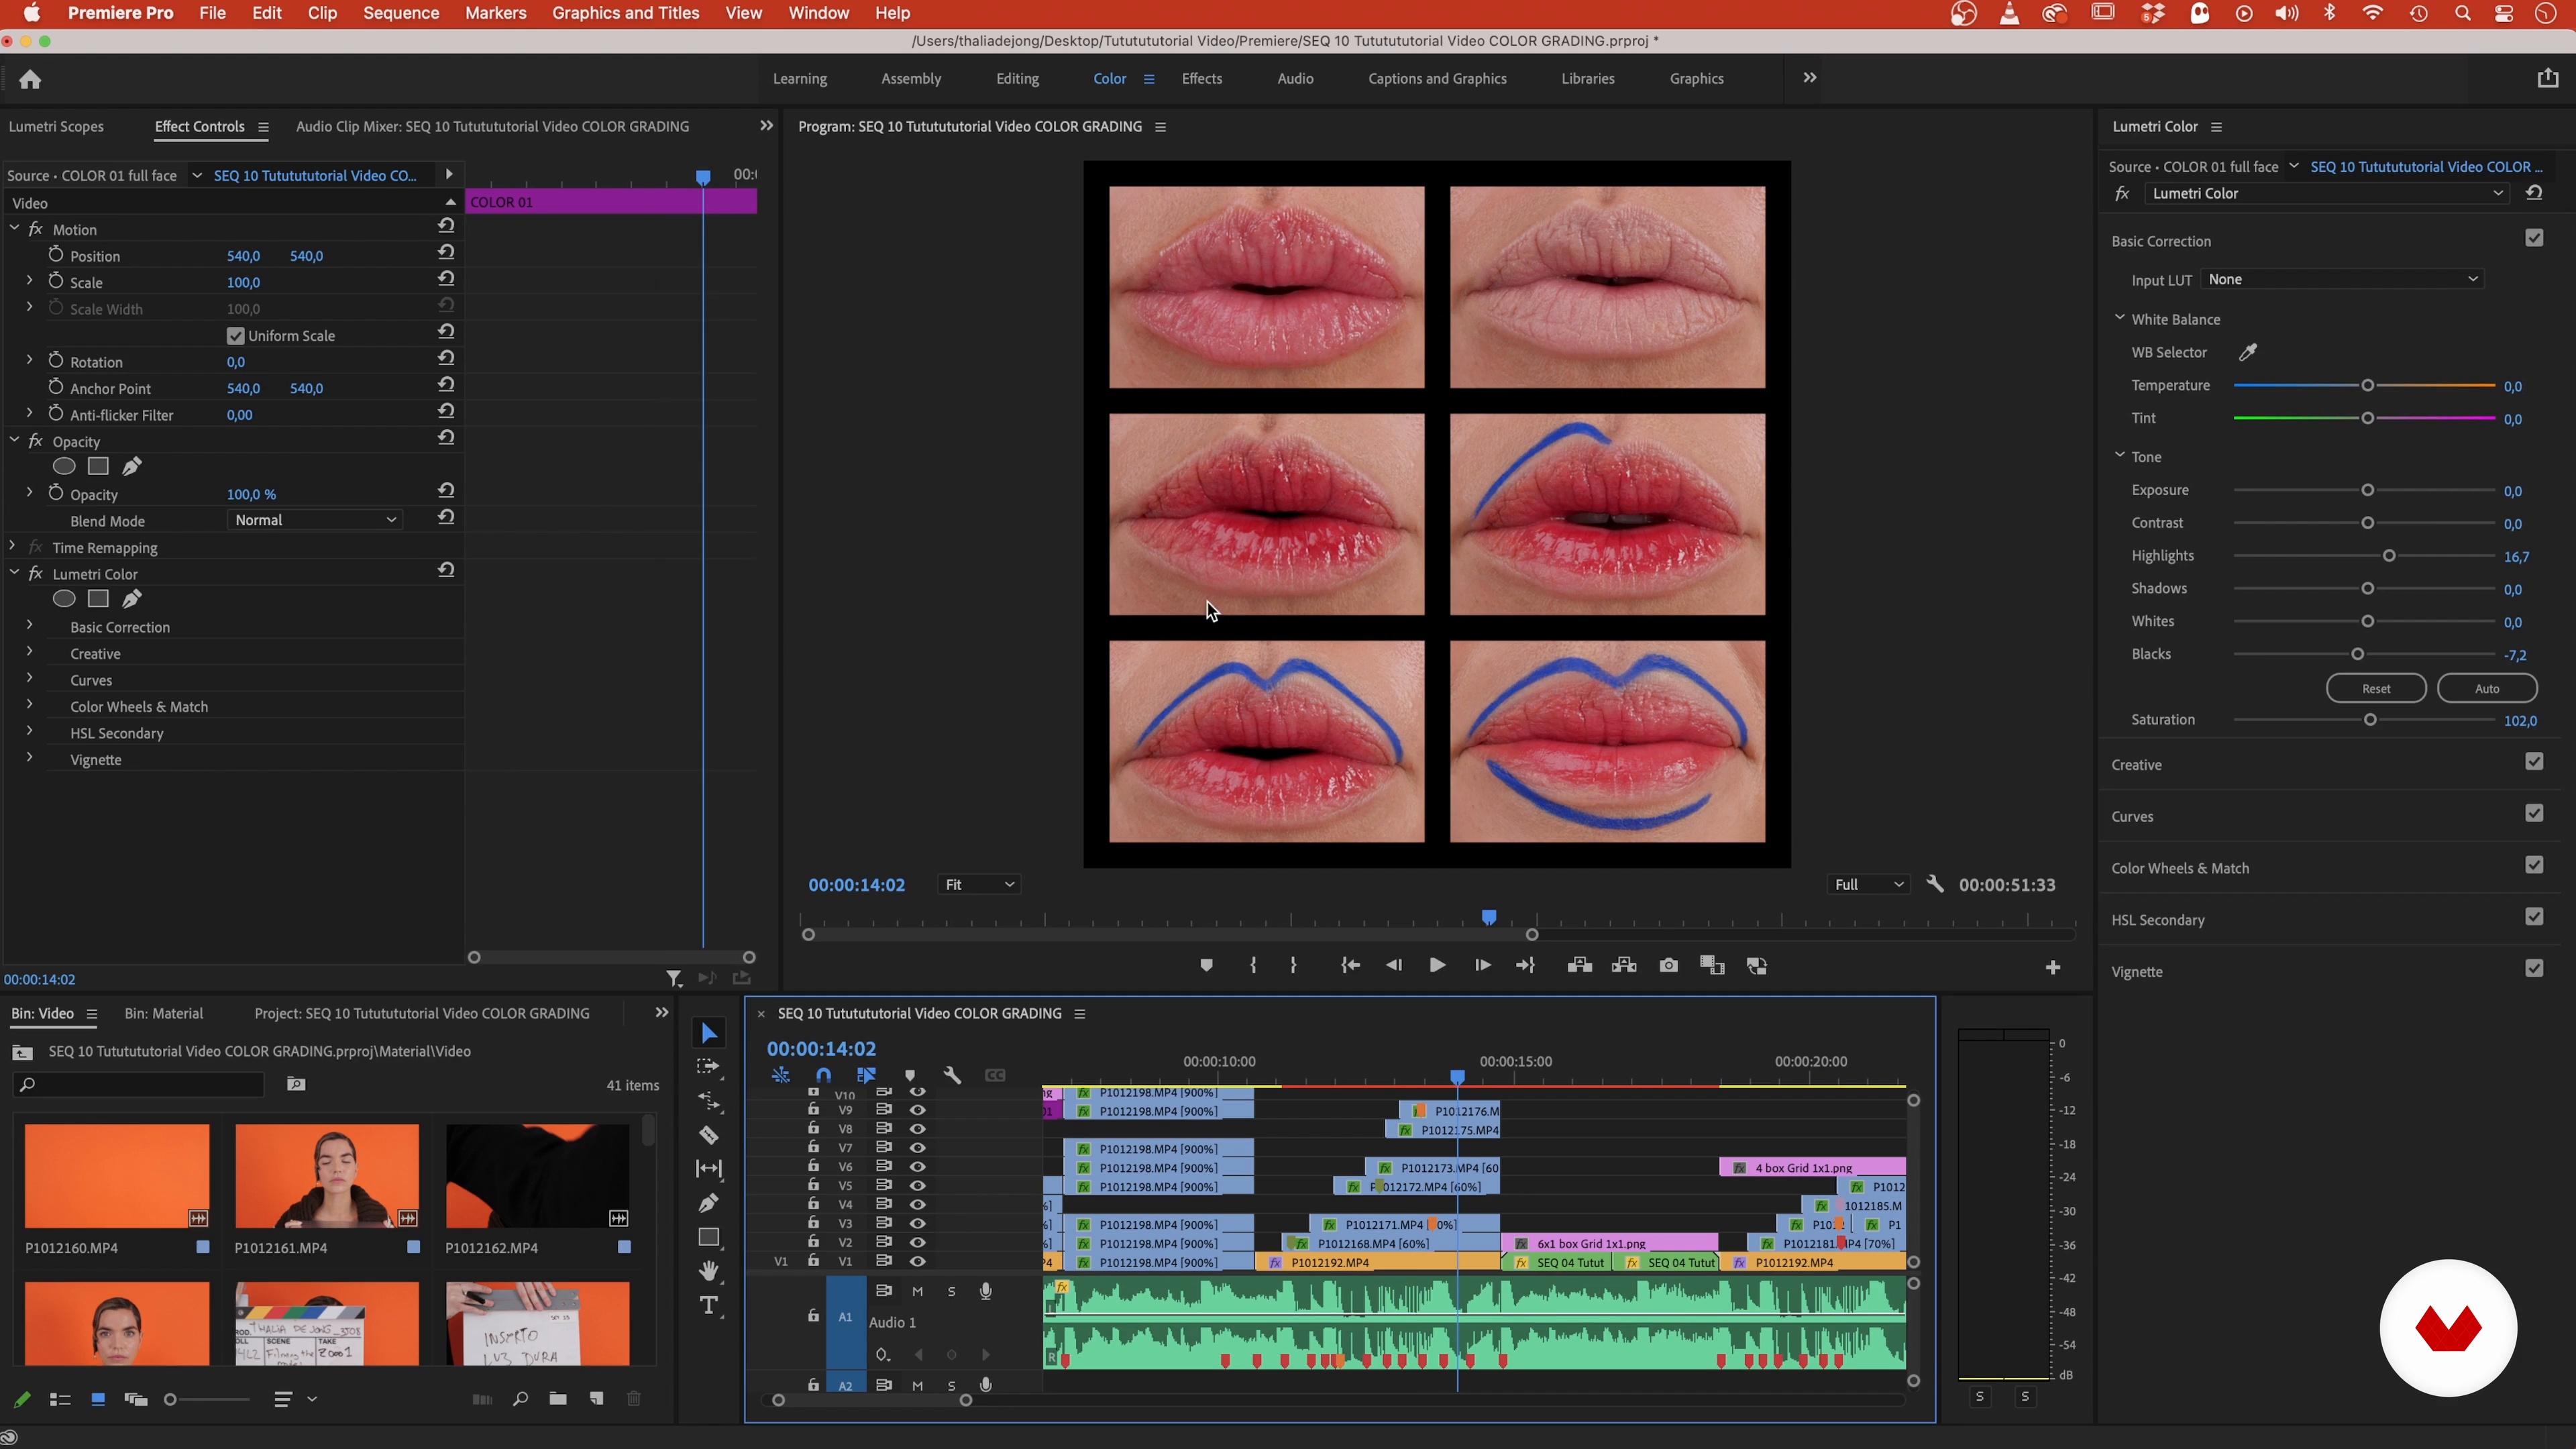Hide track V6 with eye icon
This screenshot has width=2576, height=1449.
[917, 1167]
